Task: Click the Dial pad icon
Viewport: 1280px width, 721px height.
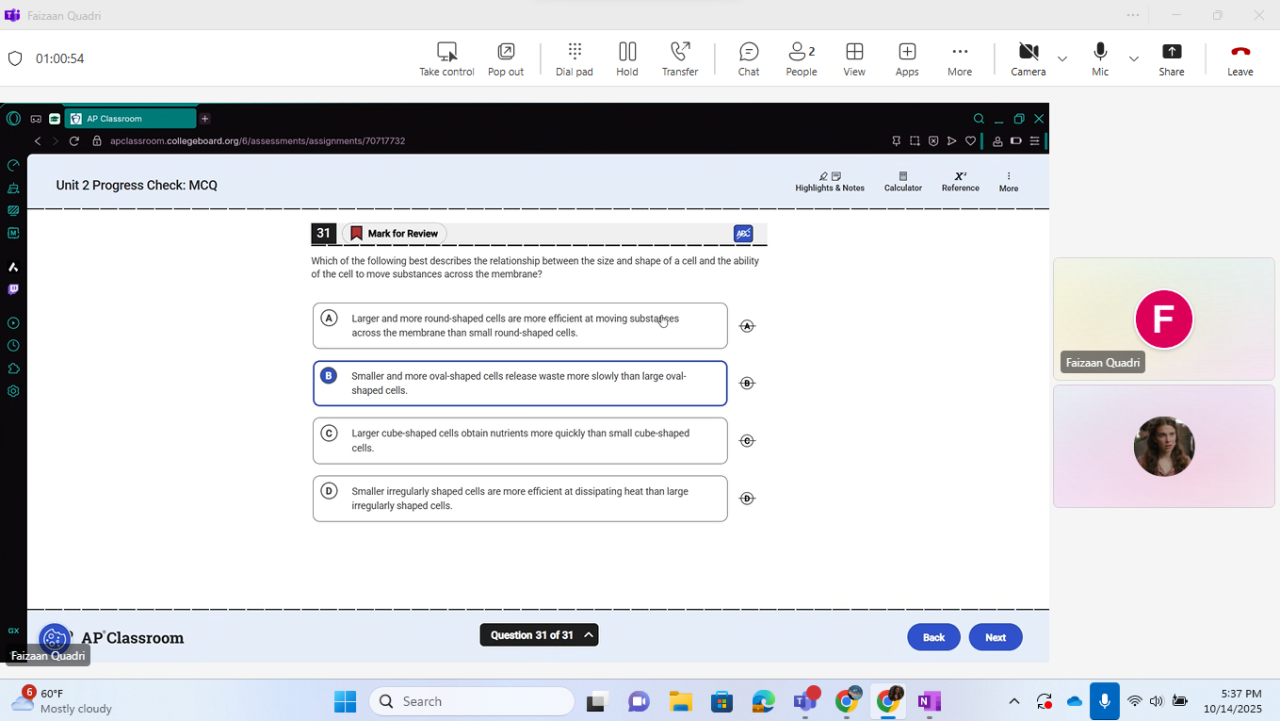Action: point(574,58)
